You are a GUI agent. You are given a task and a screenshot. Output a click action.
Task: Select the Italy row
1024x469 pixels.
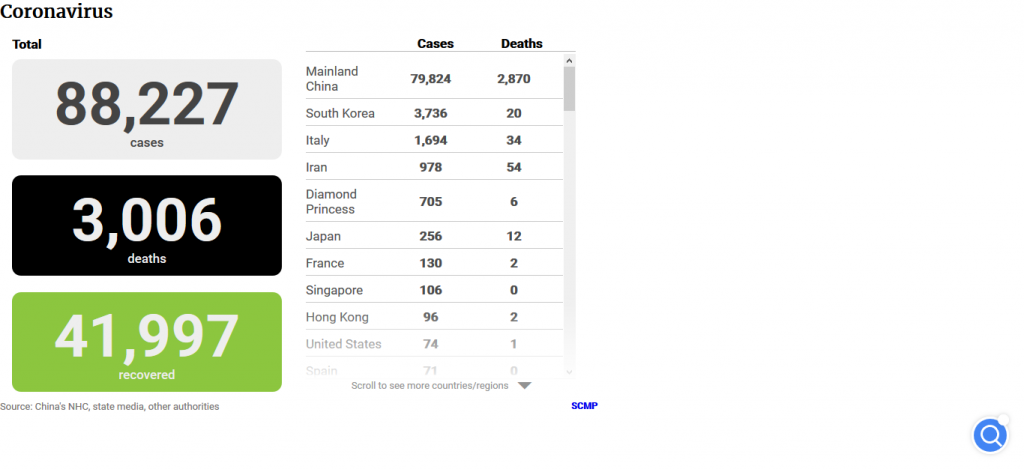pyautogui.click(x=433, y=140)
